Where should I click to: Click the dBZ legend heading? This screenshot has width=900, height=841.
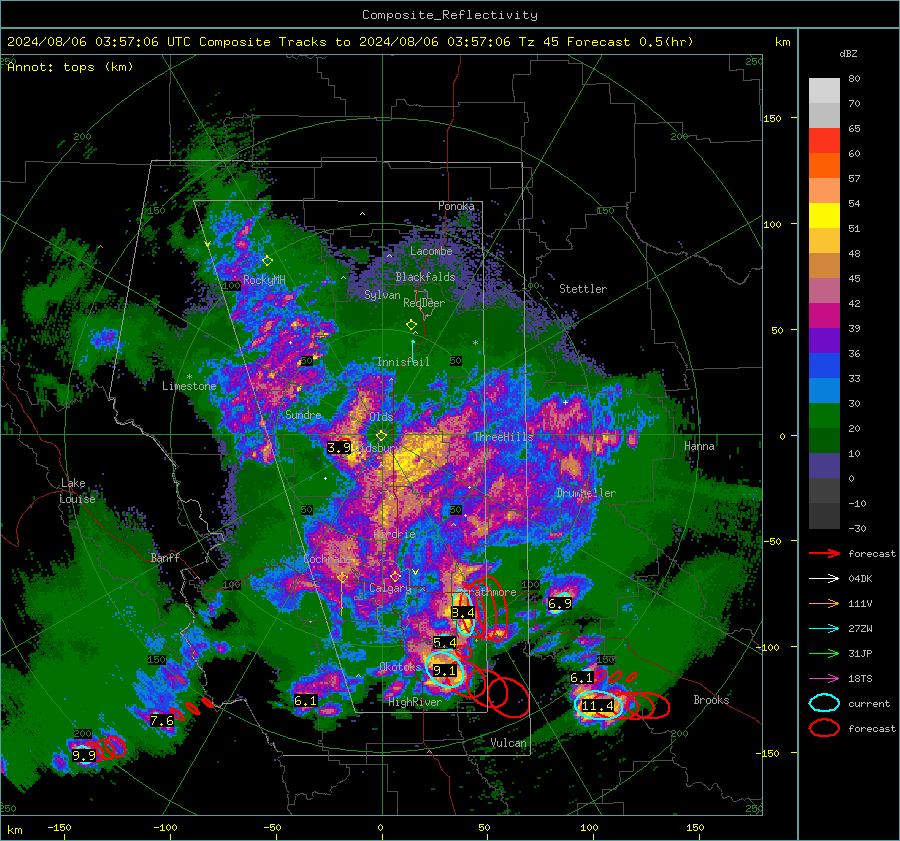[x=848, y=54]
